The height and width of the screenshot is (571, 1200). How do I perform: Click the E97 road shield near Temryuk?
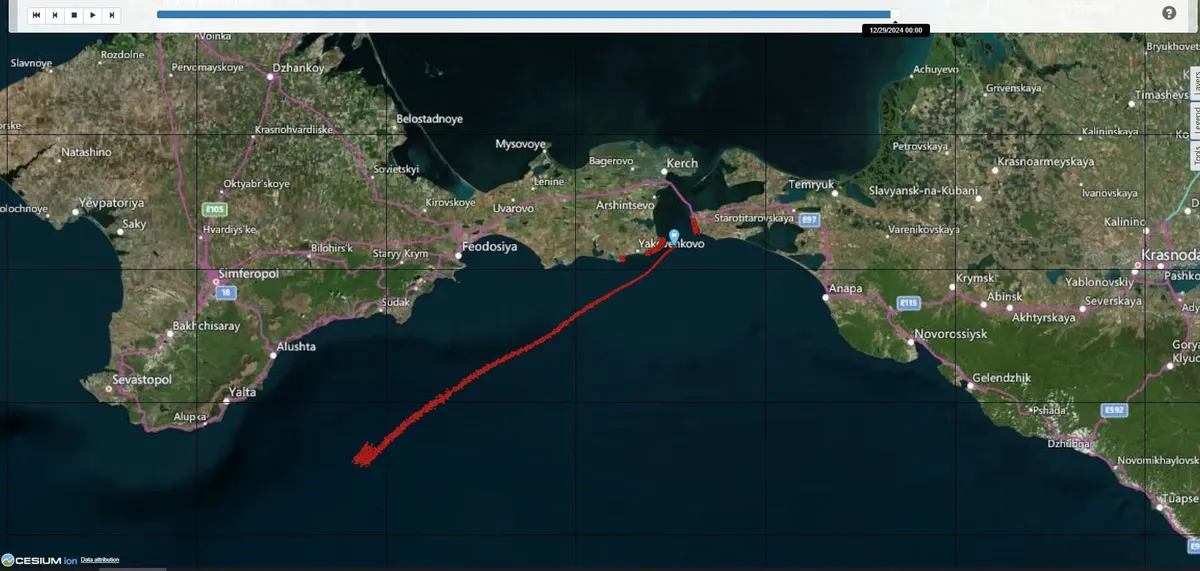(810, 219)
